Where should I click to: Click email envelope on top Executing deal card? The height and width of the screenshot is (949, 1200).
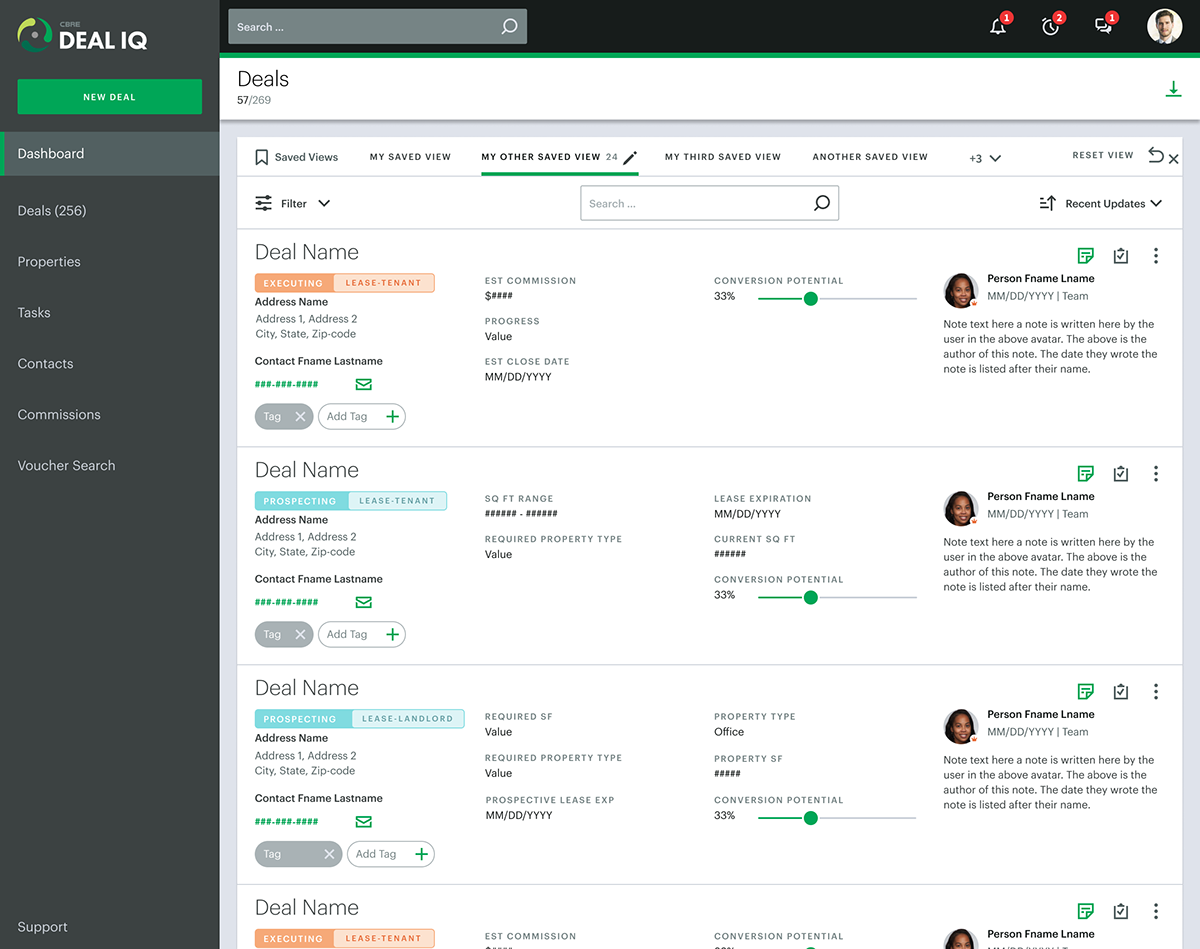click(x=364, y=384)
